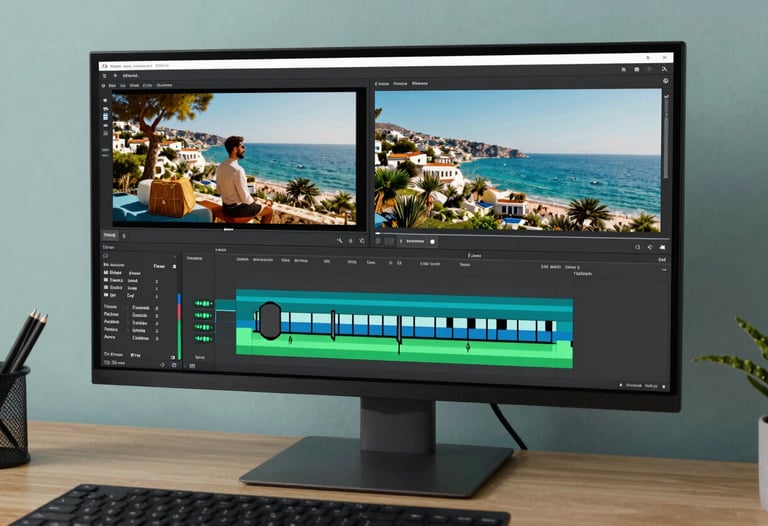
Task: Click the small icon at timeline header bottom-left
Action: [192, 366]
